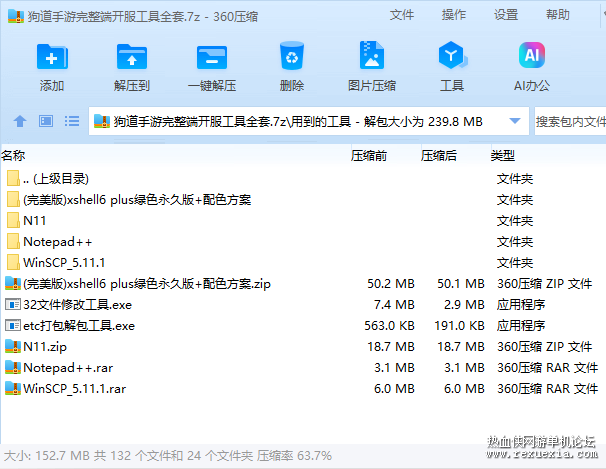Screen dimensions: 606x469
Task: Click the 50.1 MB compressed size cell
Action: click(x=461, y=284)
